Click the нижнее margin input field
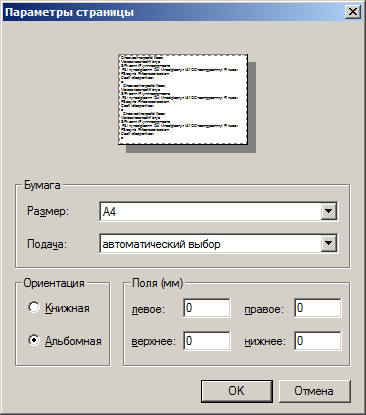 pos(318,341)
